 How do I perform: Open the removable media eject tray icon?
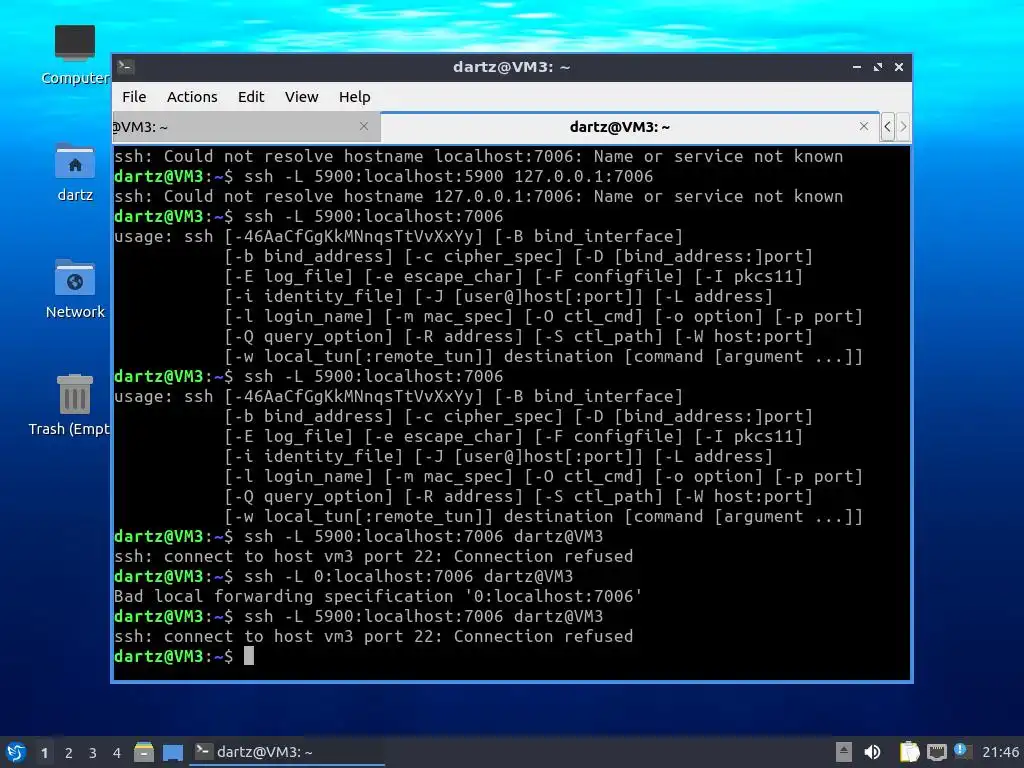tap(844, 752)
